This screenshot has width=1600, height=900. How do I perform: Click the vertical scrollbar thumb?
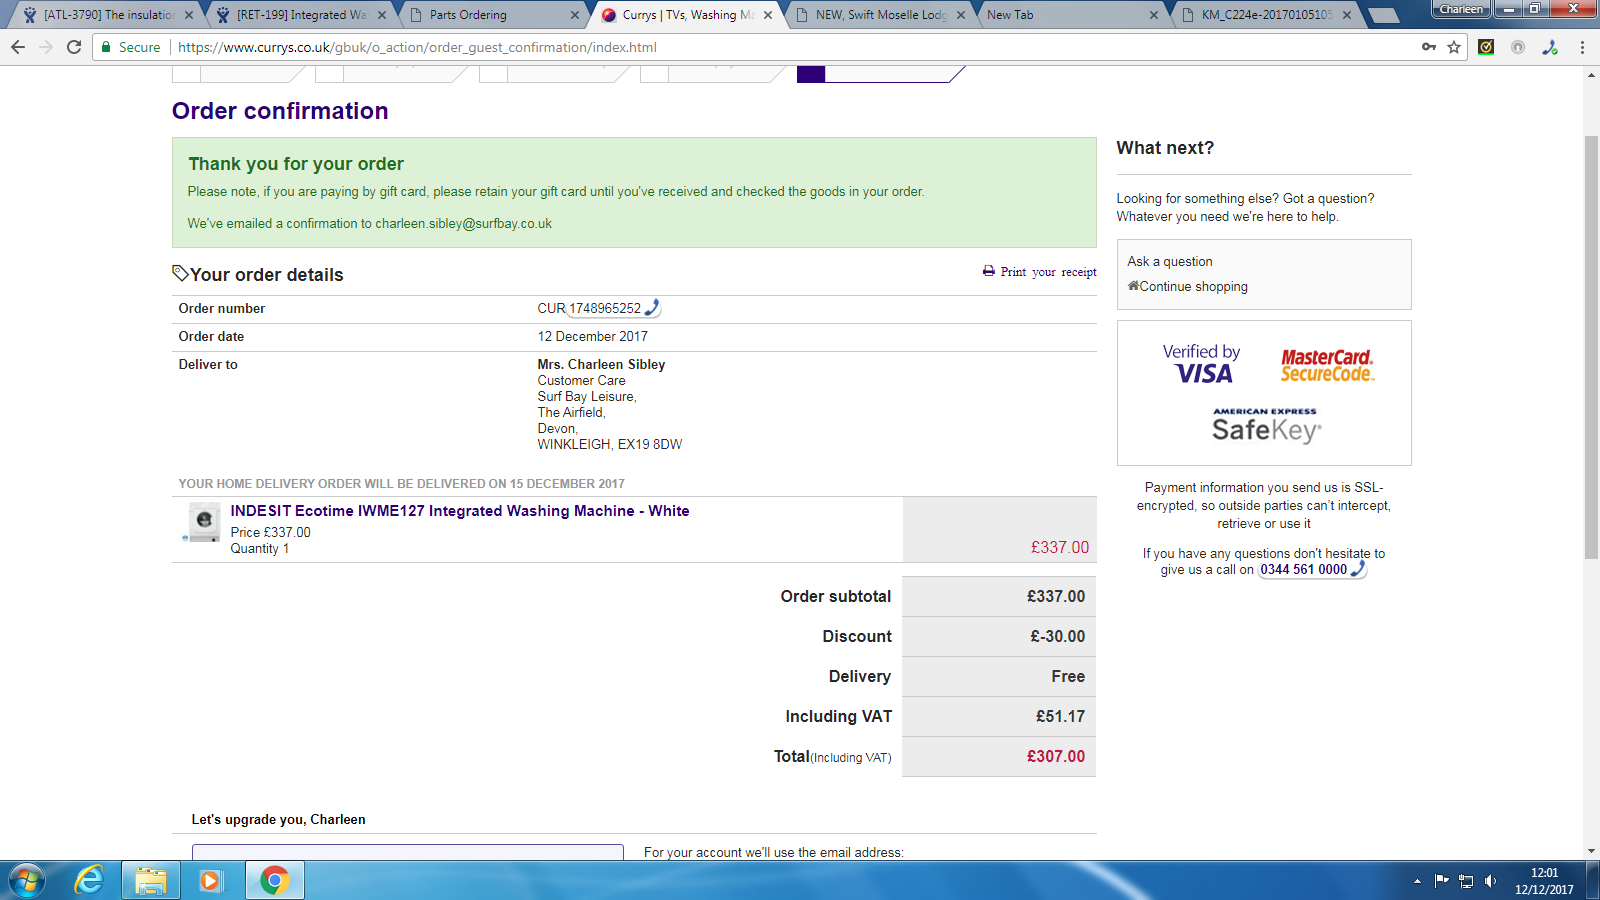point(1591,347)
